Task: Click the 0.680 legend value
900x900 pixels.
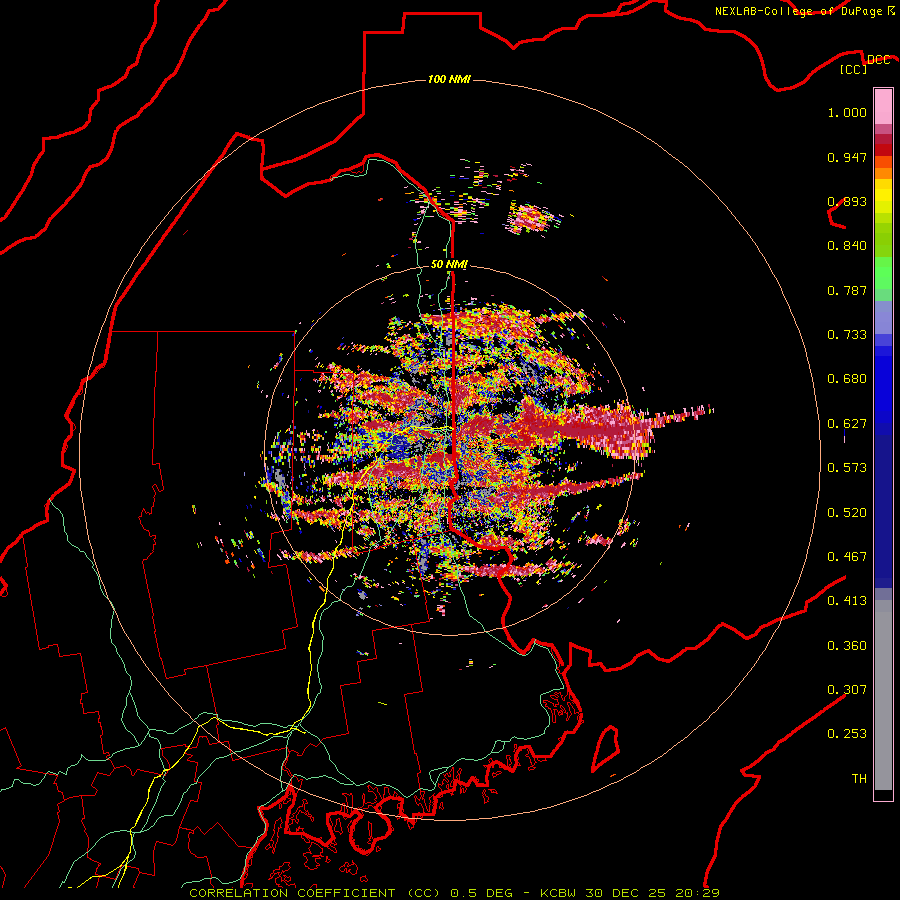Action: point(847,379)
